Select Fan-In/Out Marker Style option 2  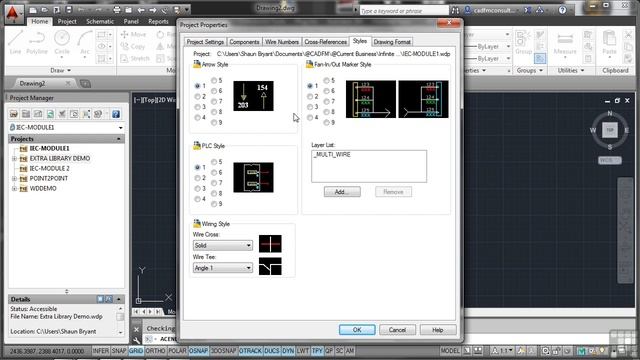click(x=310, y=97)
